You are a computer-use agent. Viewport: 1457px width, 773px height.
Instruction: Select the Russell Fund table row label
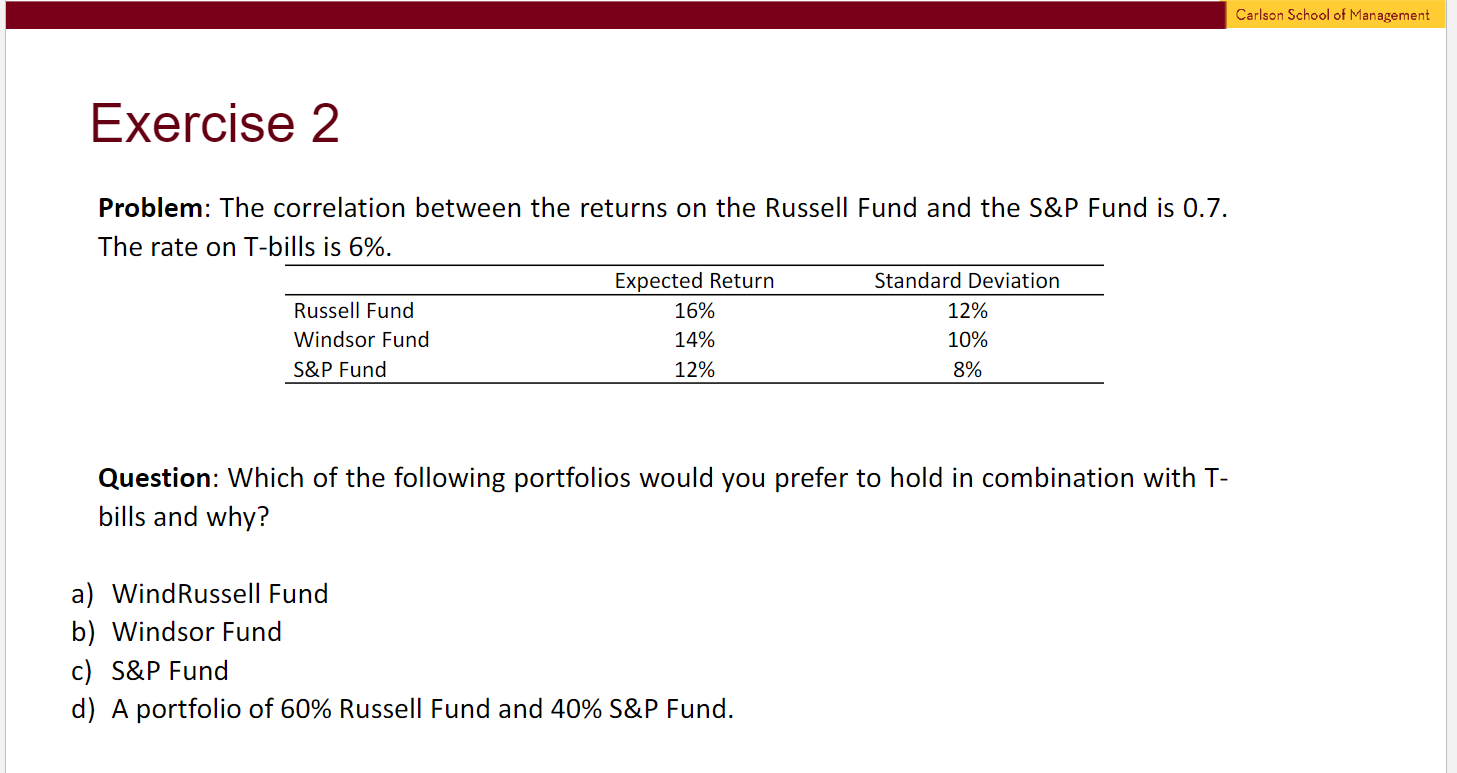tap(354, 311)
